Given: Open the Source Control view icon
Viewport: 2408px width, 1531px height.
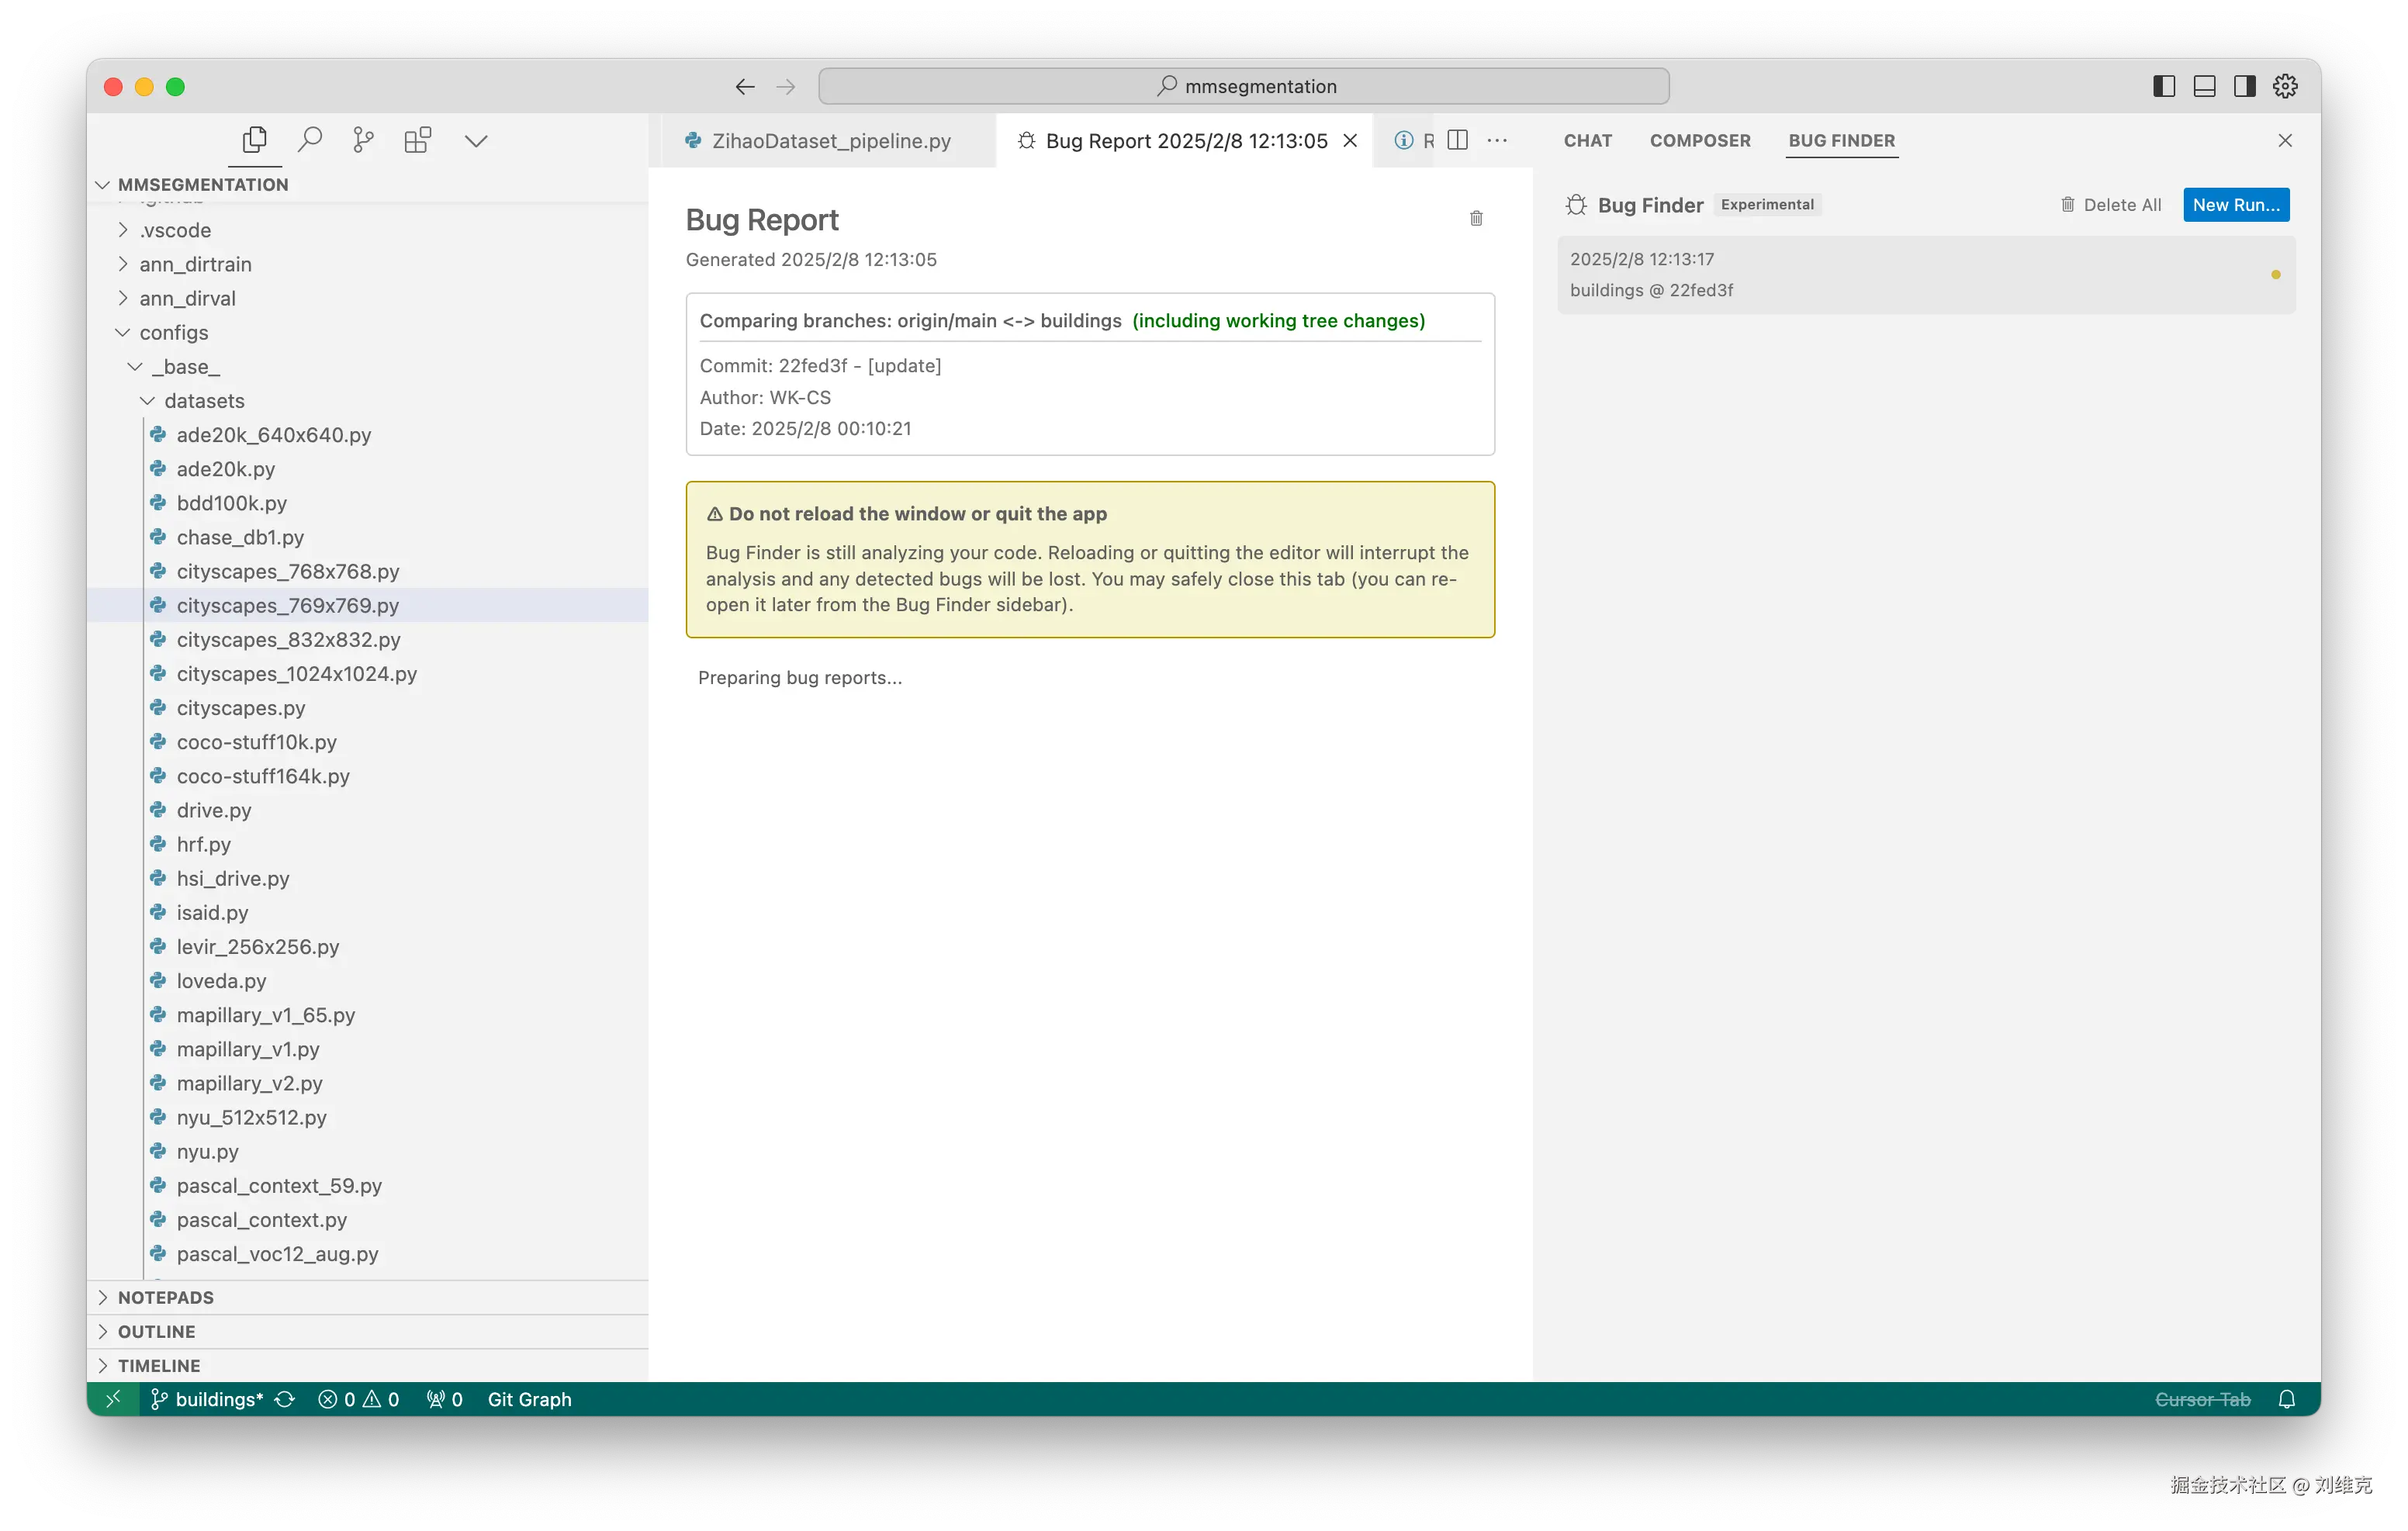Looking at the screenshot, I should click(363, 140).
